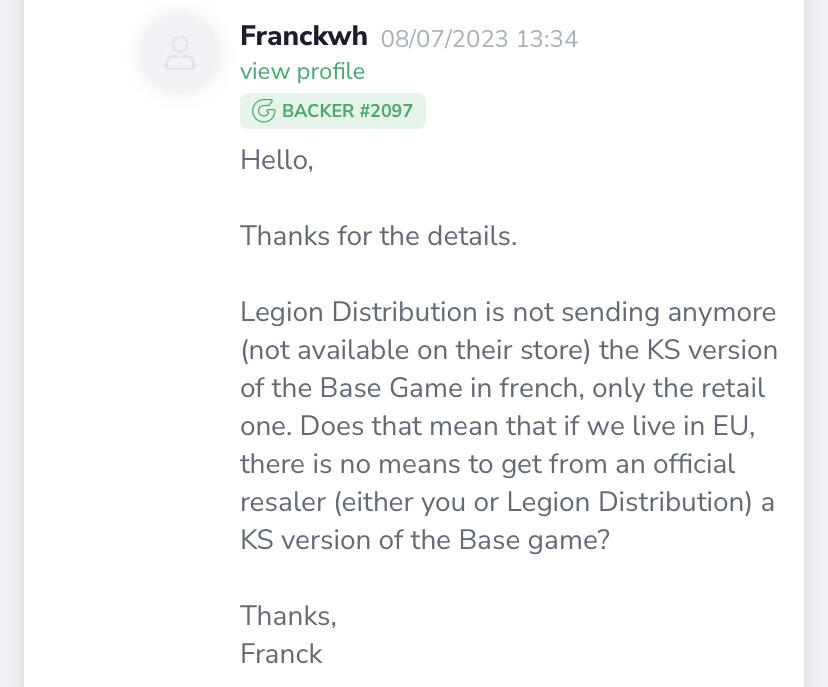Image resolution: width=828 pixels, height=687 pixels.
Task: Click line starting 'Legion Distribution is not sending'
Action: click(508, 313)
